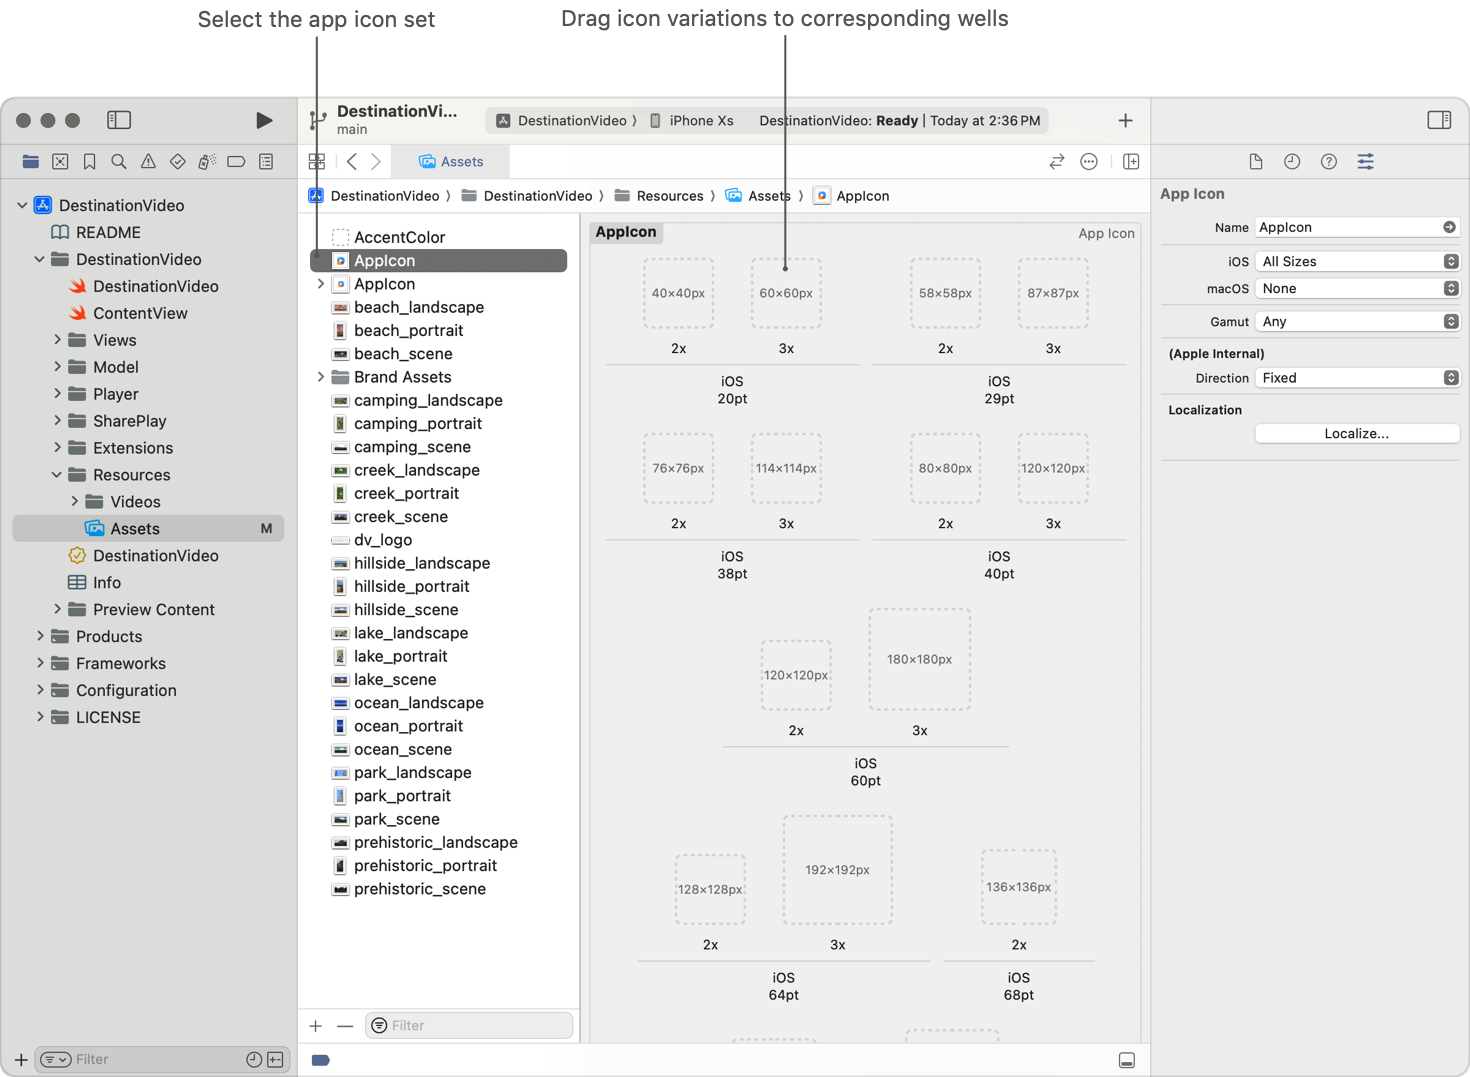
Task: Open the Find navigator magnifier icon
Action: pyautogui.click(x=119, y=162)
